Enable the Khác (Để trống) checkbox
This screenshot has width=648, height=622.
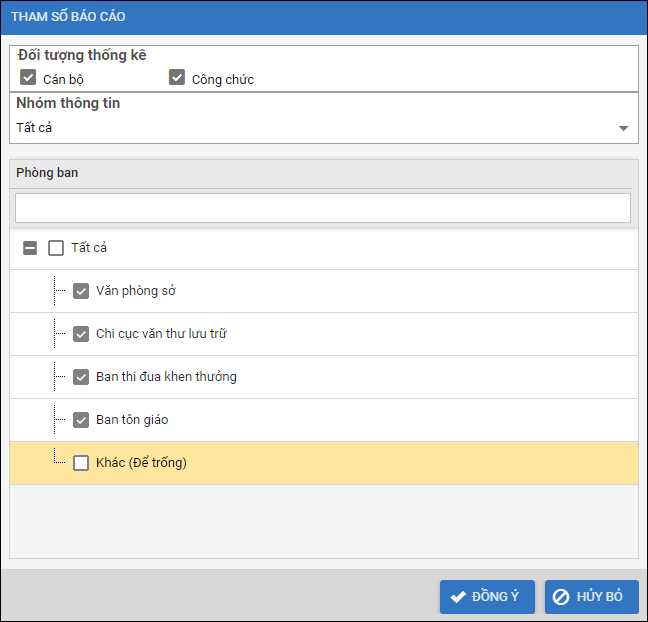point(81,463)
